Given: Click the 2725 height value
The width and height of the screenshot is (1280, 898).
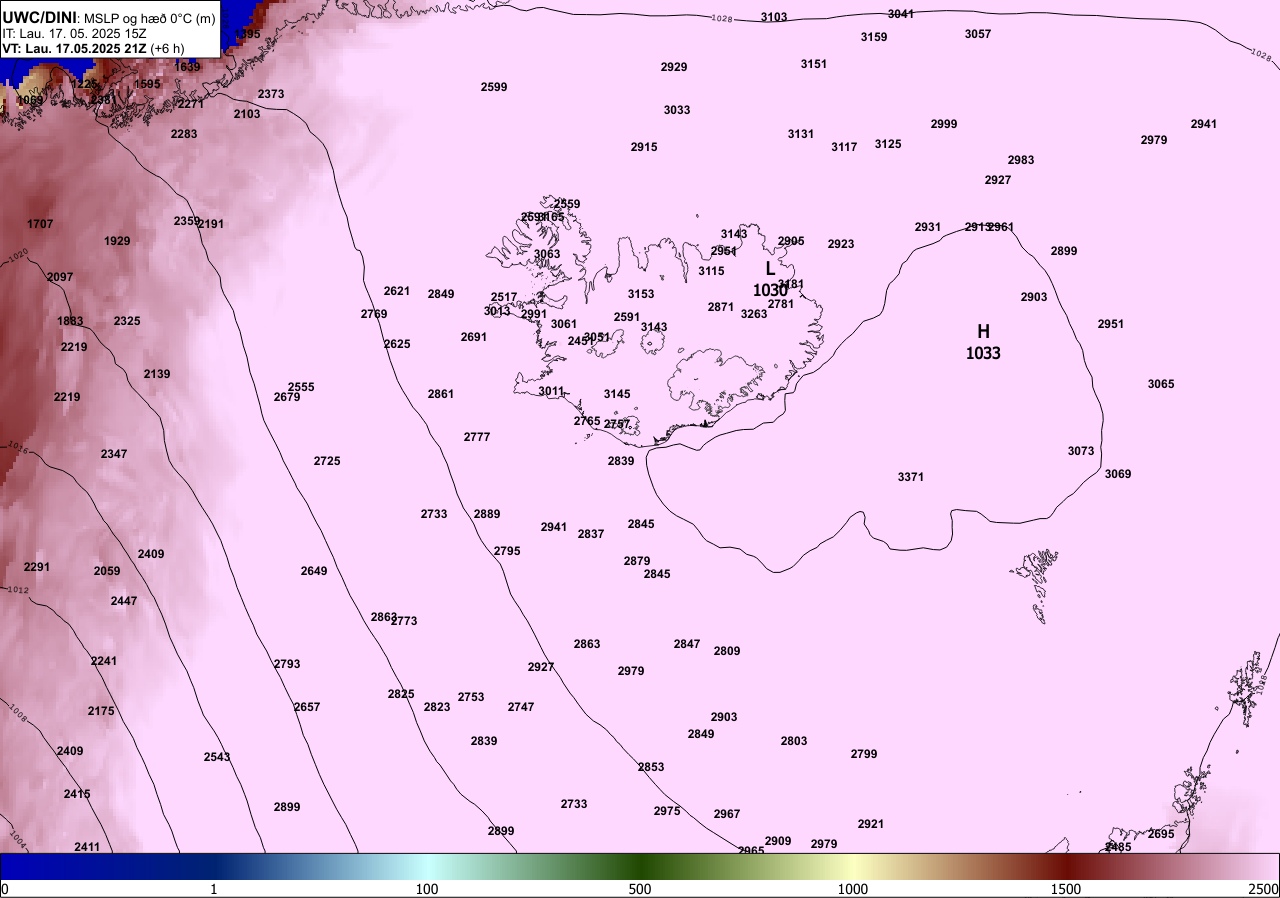Looking at the screenshot, I should [327, 461].
